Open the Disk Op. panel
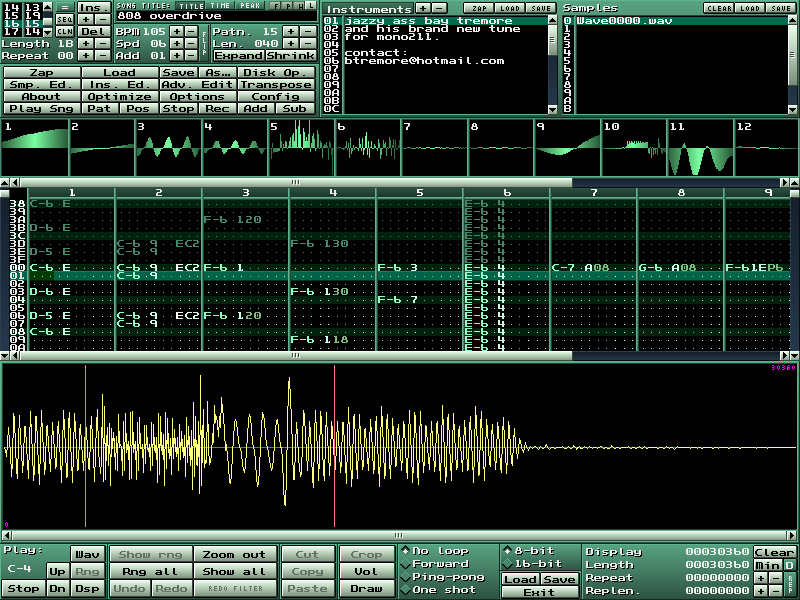 (276, 73)
